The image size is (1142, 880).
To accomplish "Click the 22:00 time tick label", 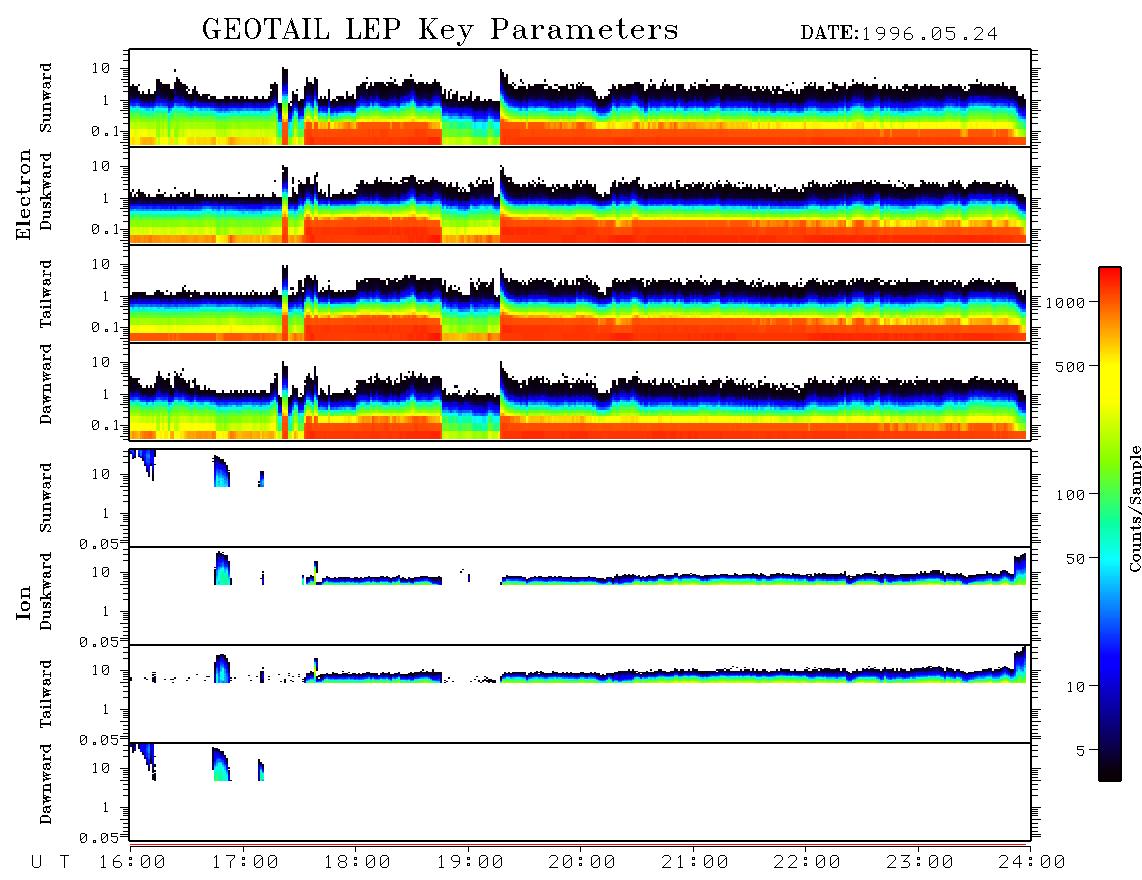I will (x=807, y=862).
